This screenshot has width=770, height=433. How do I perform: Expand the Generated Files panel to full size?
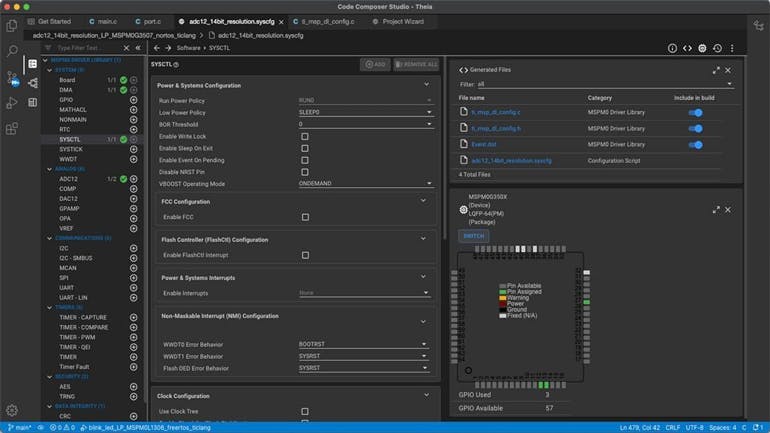click(716, 71)
